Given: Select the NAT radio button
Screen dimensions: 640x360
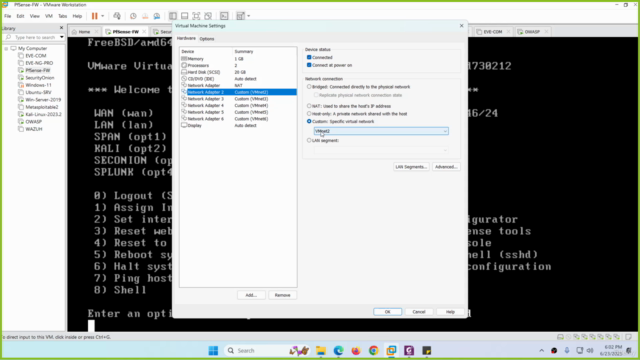Looking at the screenshot, I should tap(309, 106).
